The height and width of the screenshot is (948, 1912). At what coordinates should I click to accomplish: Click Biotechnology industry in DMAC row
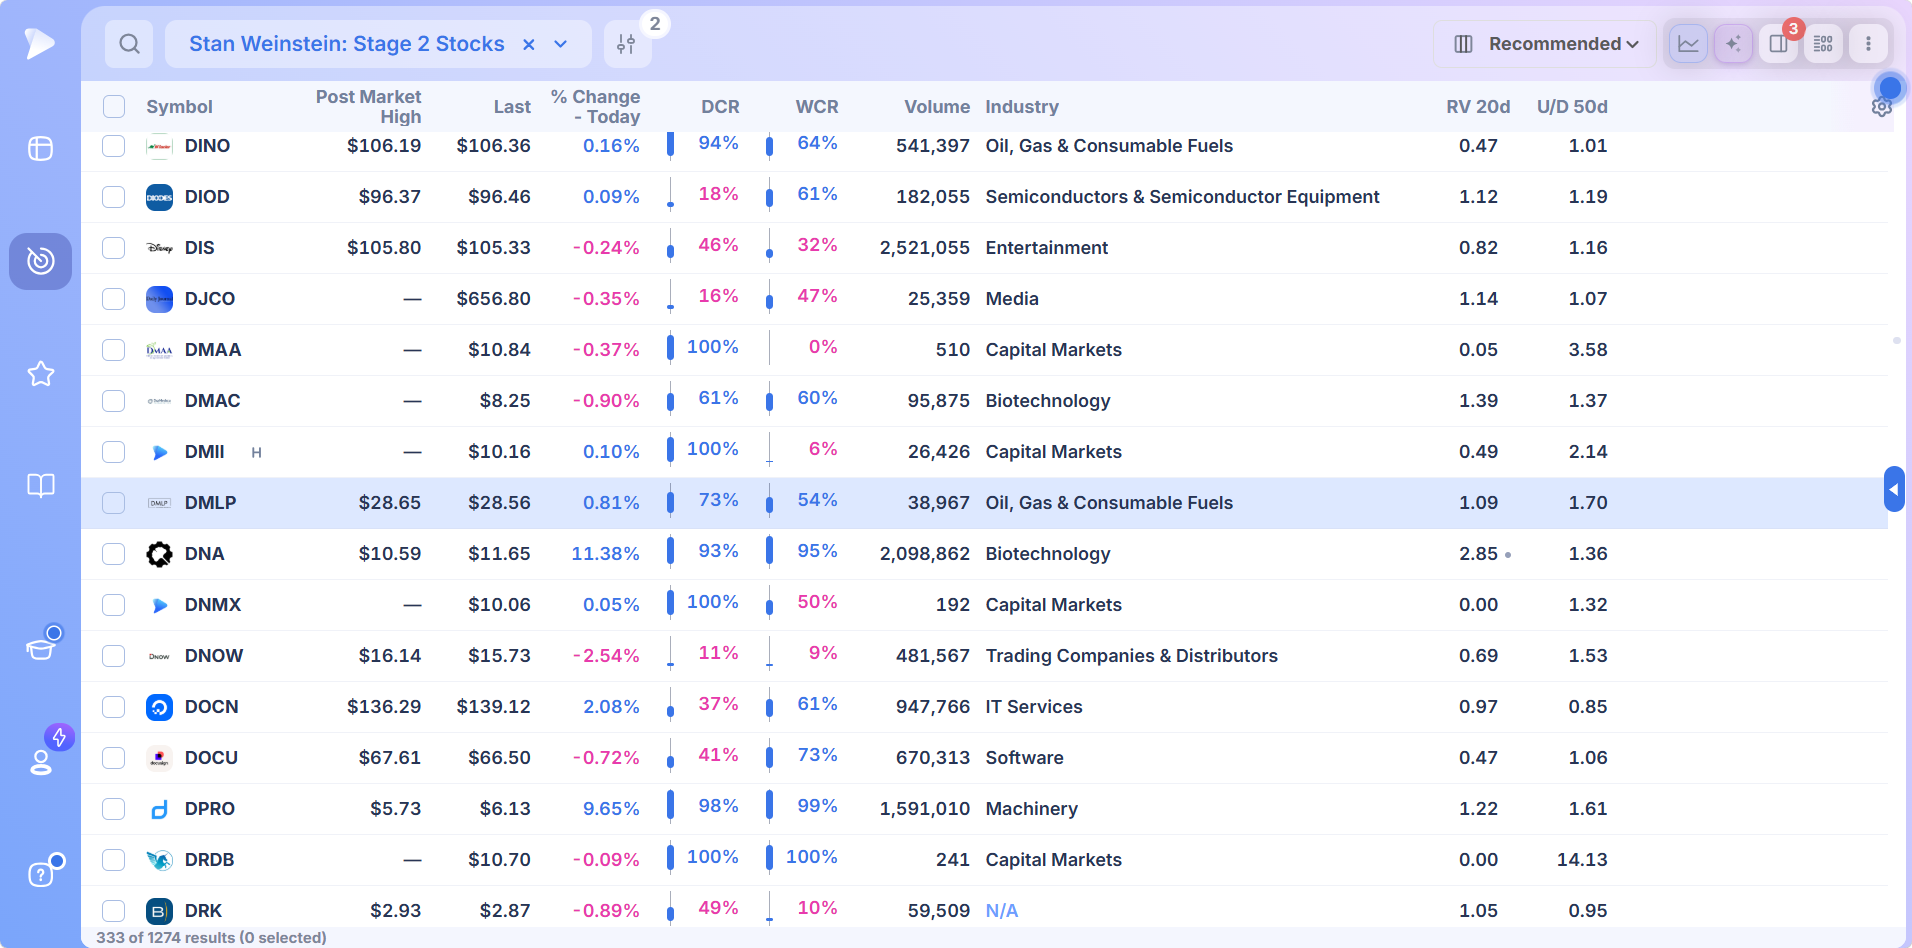click(x=1048, y=401)
